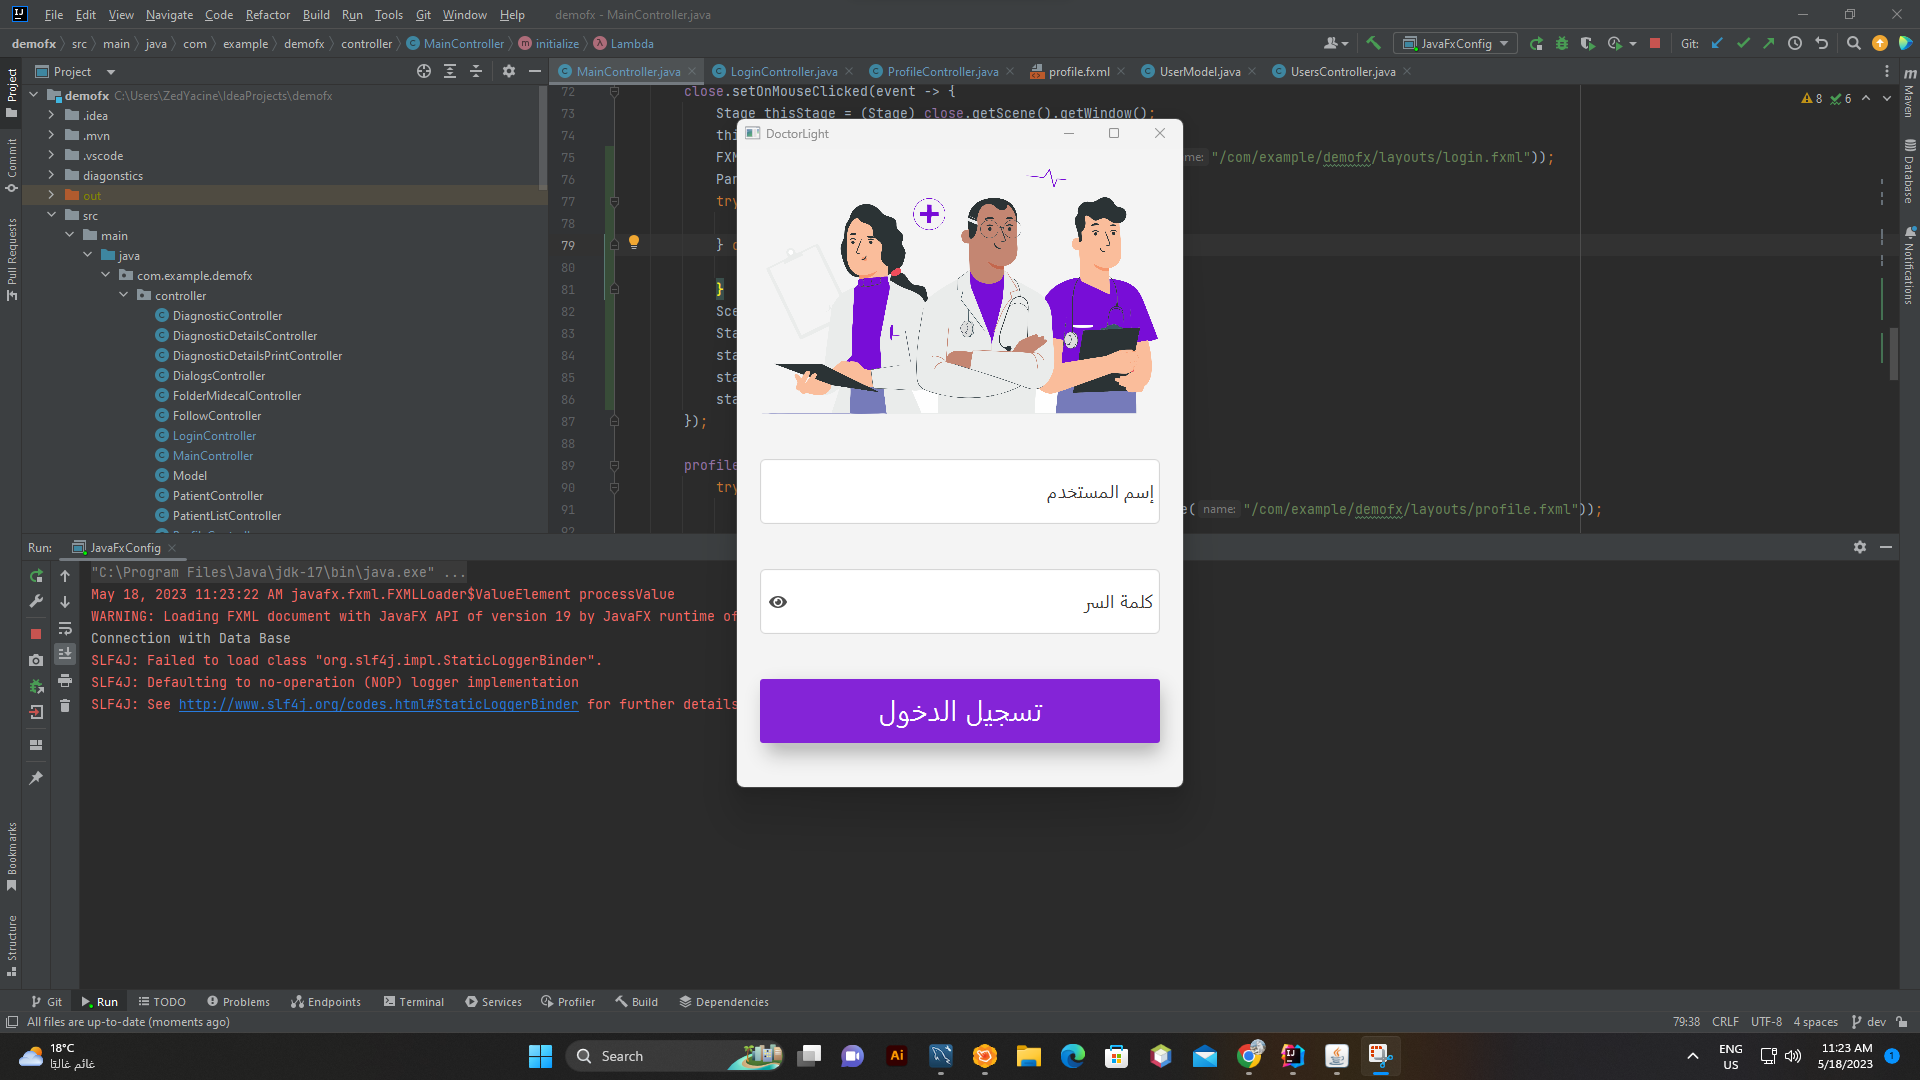The image size is (1920, 1080).
Task: Open the Refactor menu
Action: coord(267,15)
